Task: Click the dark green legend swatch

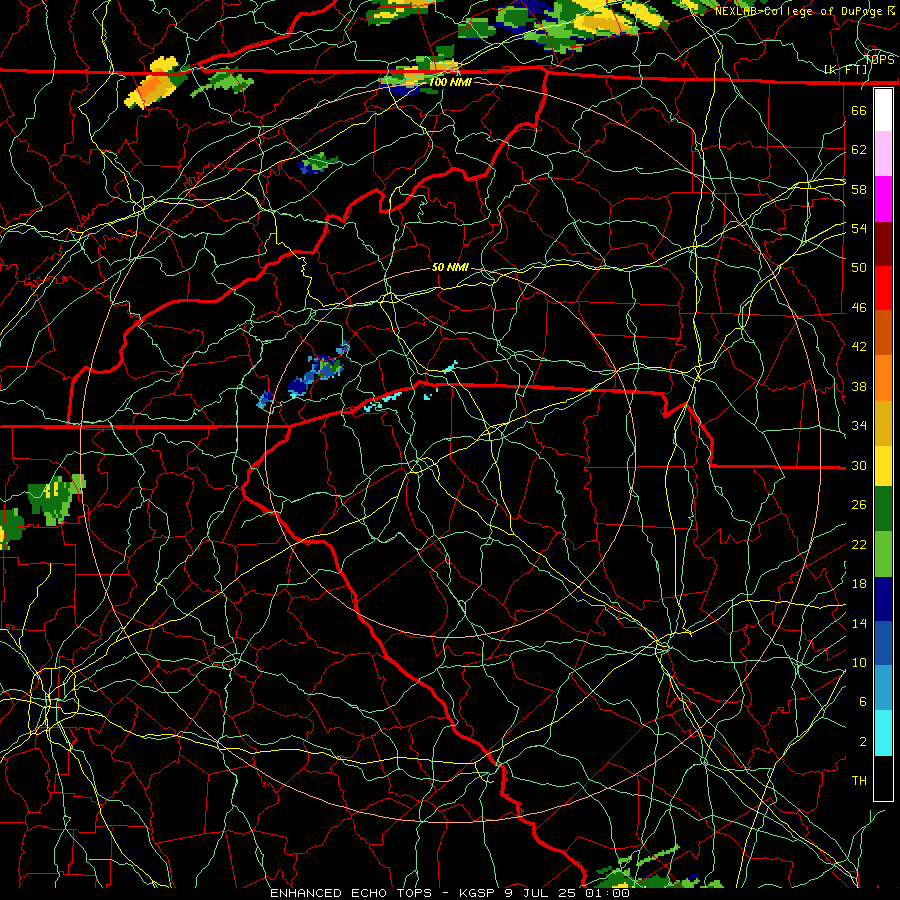Action: [x=883, y=509]
